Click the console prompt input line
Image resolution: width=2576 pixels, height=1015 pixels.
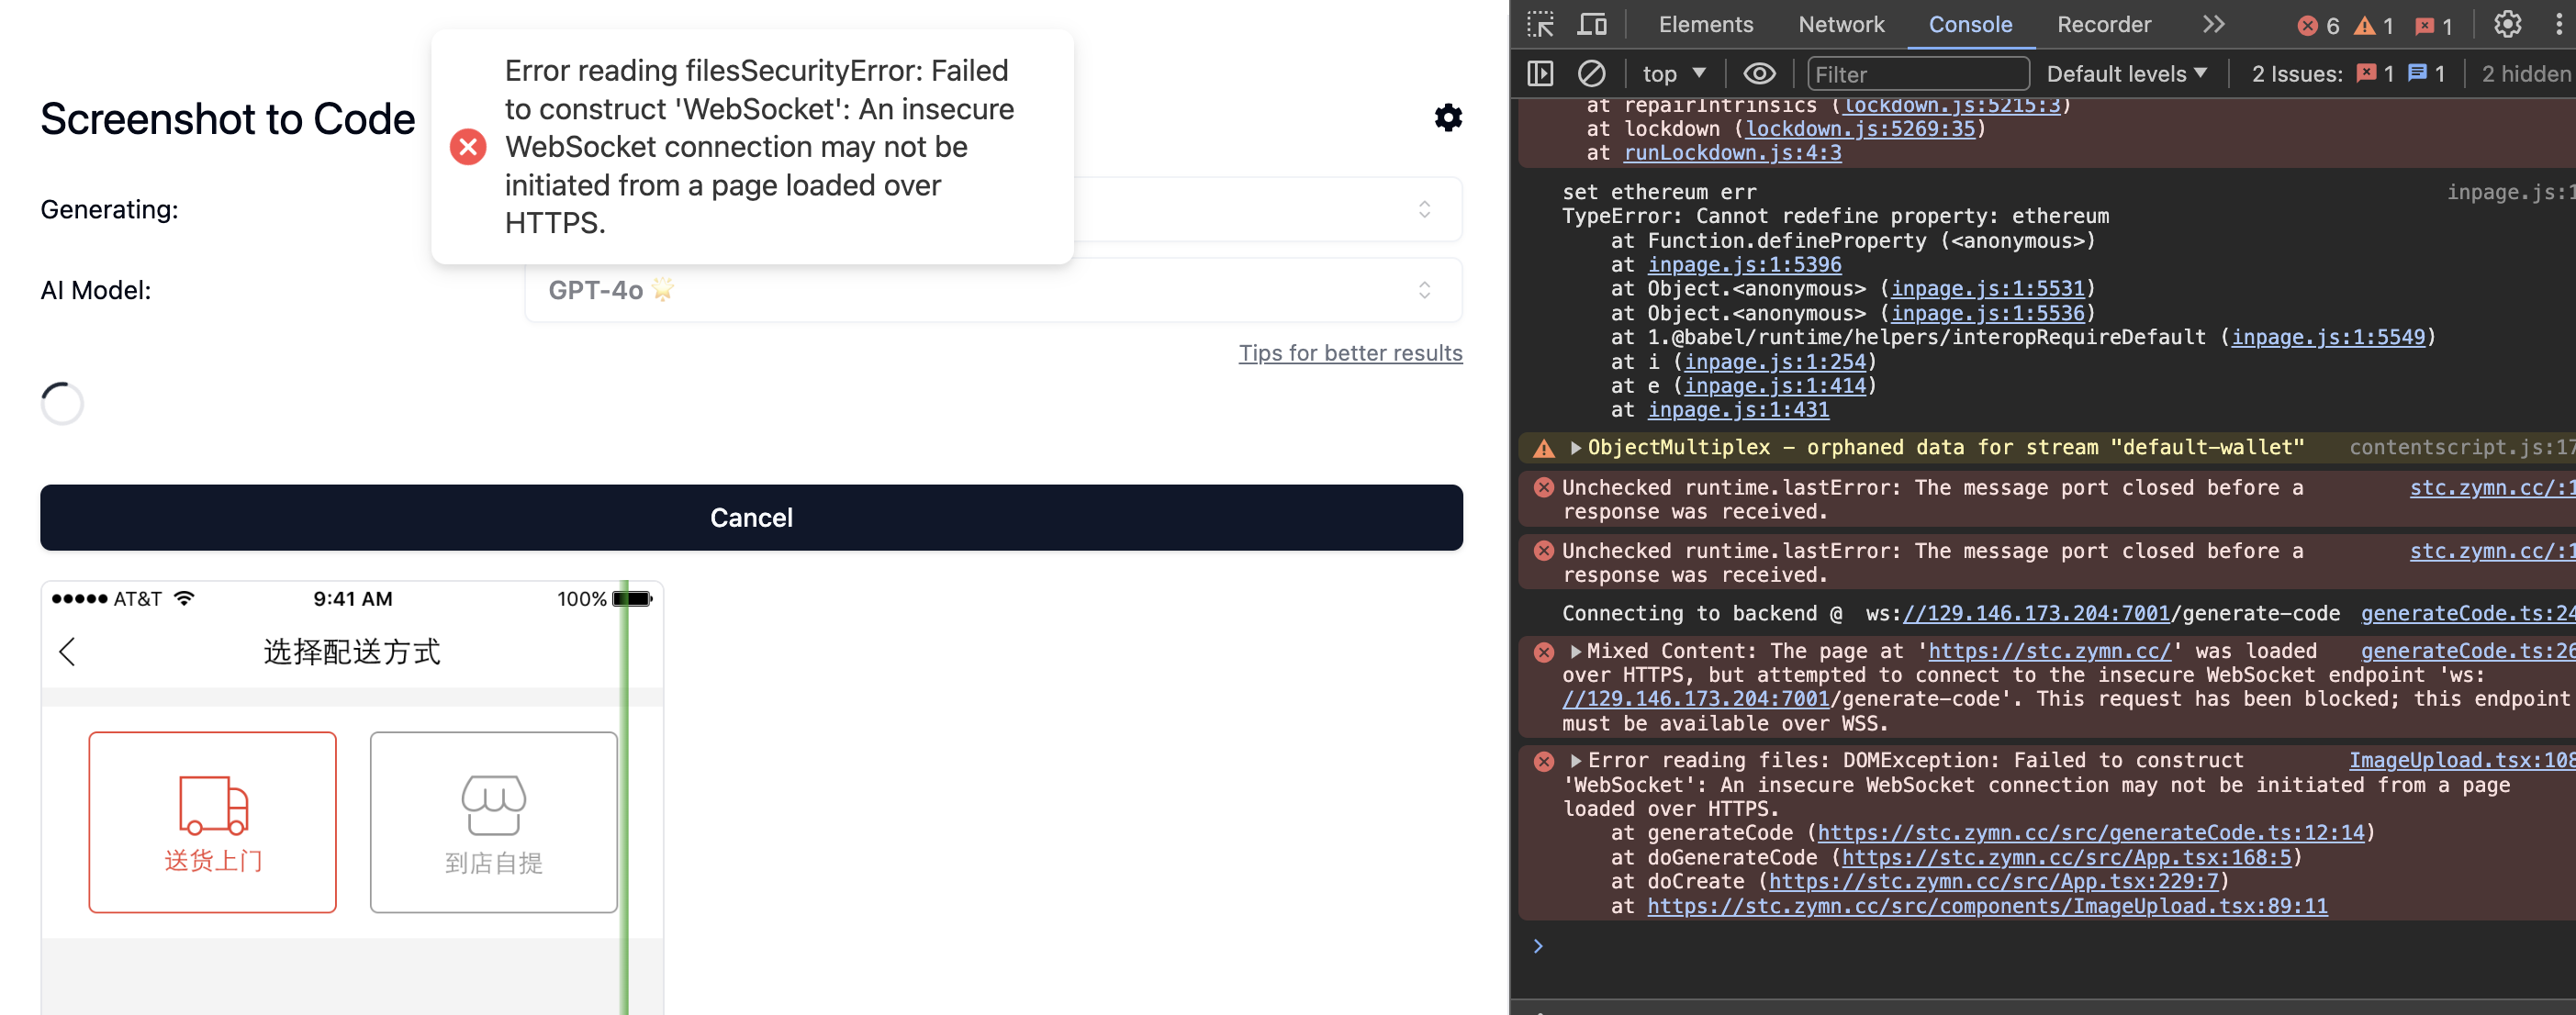pos(2050,946)
